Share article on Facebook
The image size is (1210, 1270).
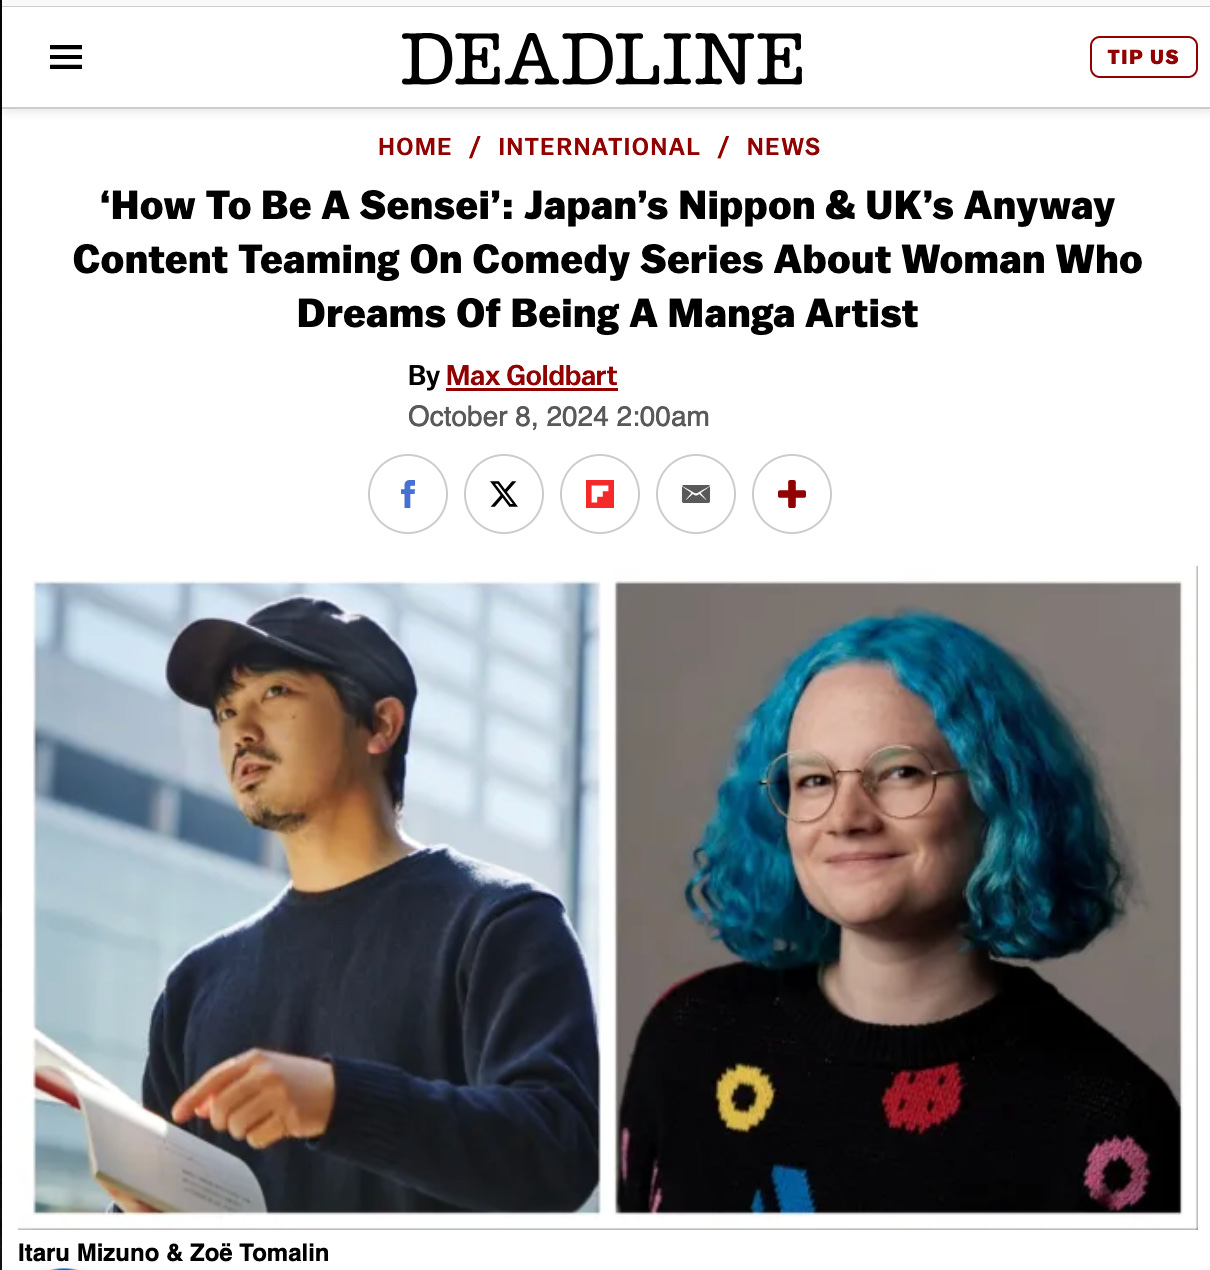(x=408, y=494)
